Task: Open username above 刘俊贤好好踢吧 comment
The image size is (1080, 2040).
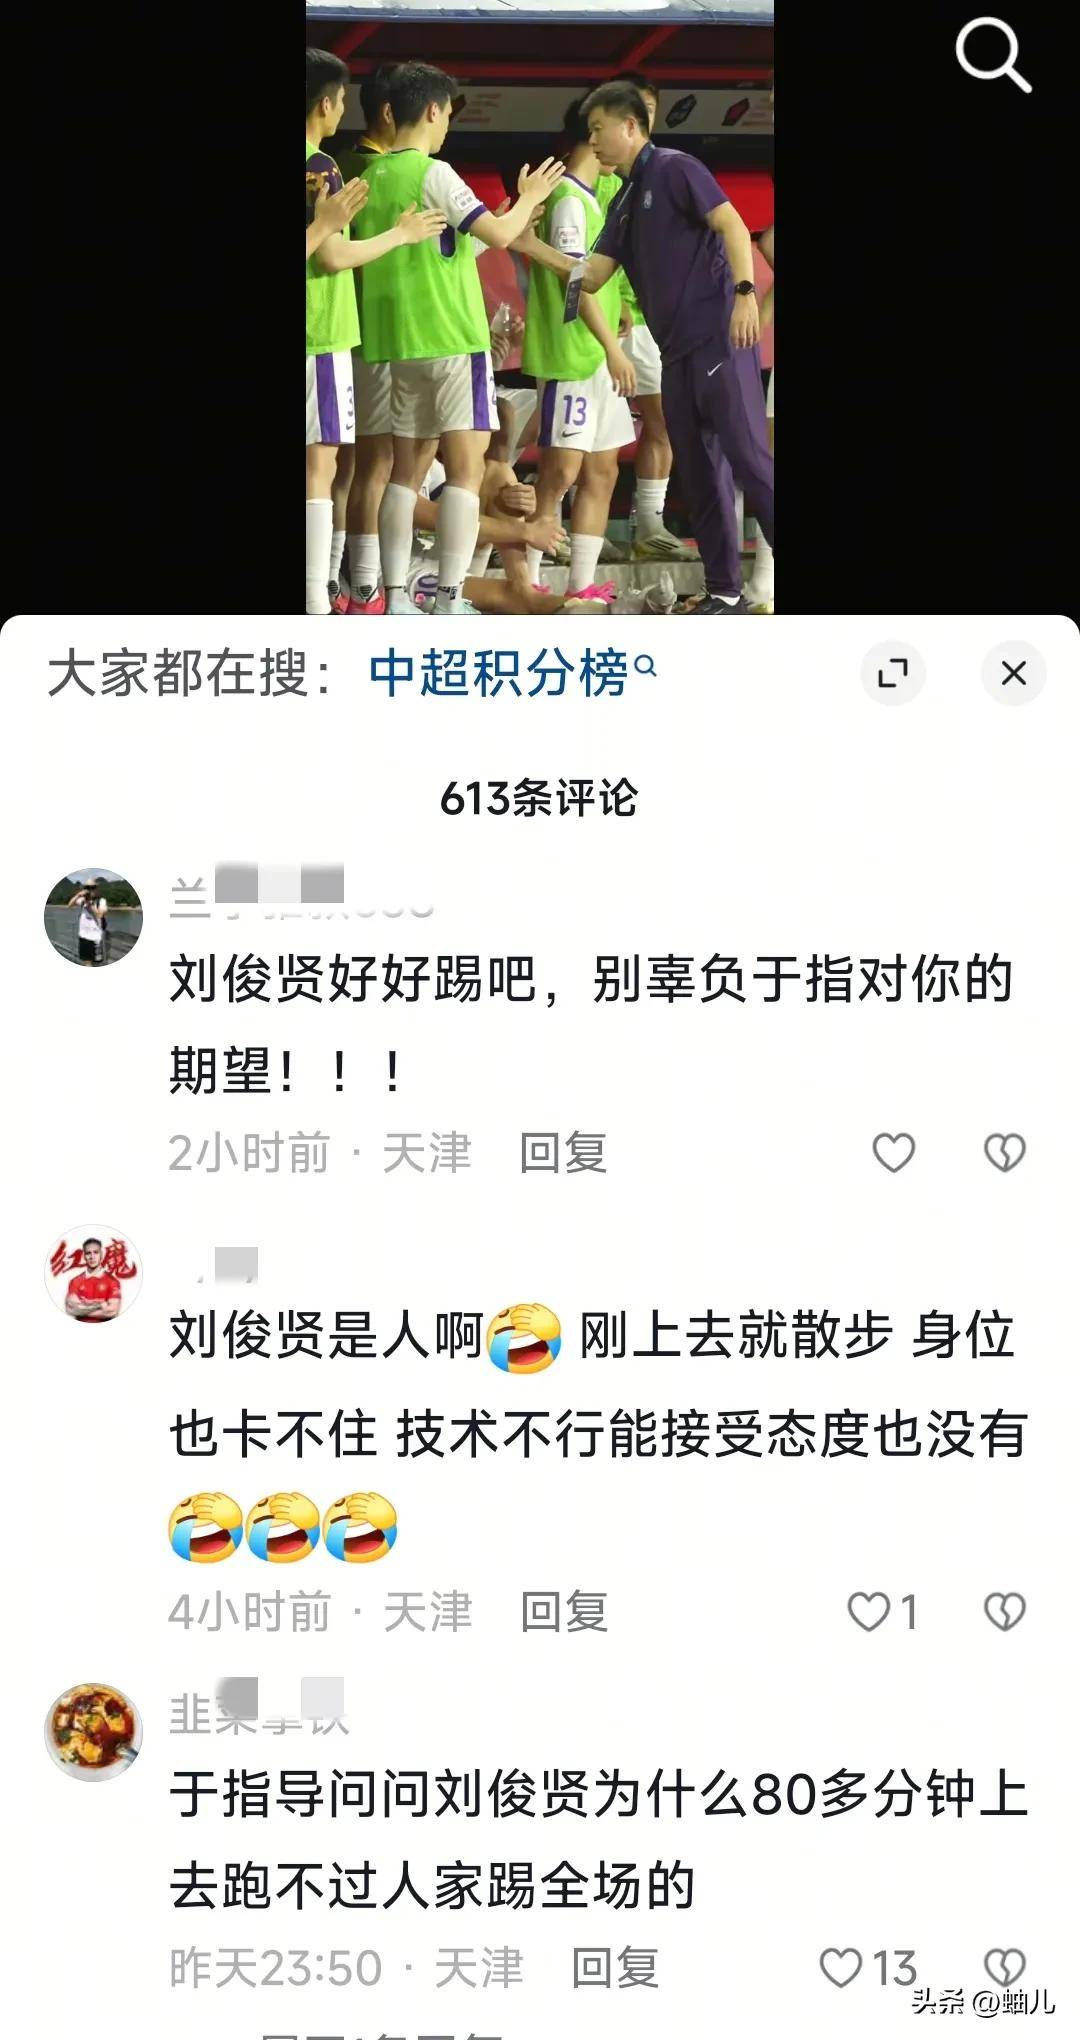Action: [x=302, y=893]
